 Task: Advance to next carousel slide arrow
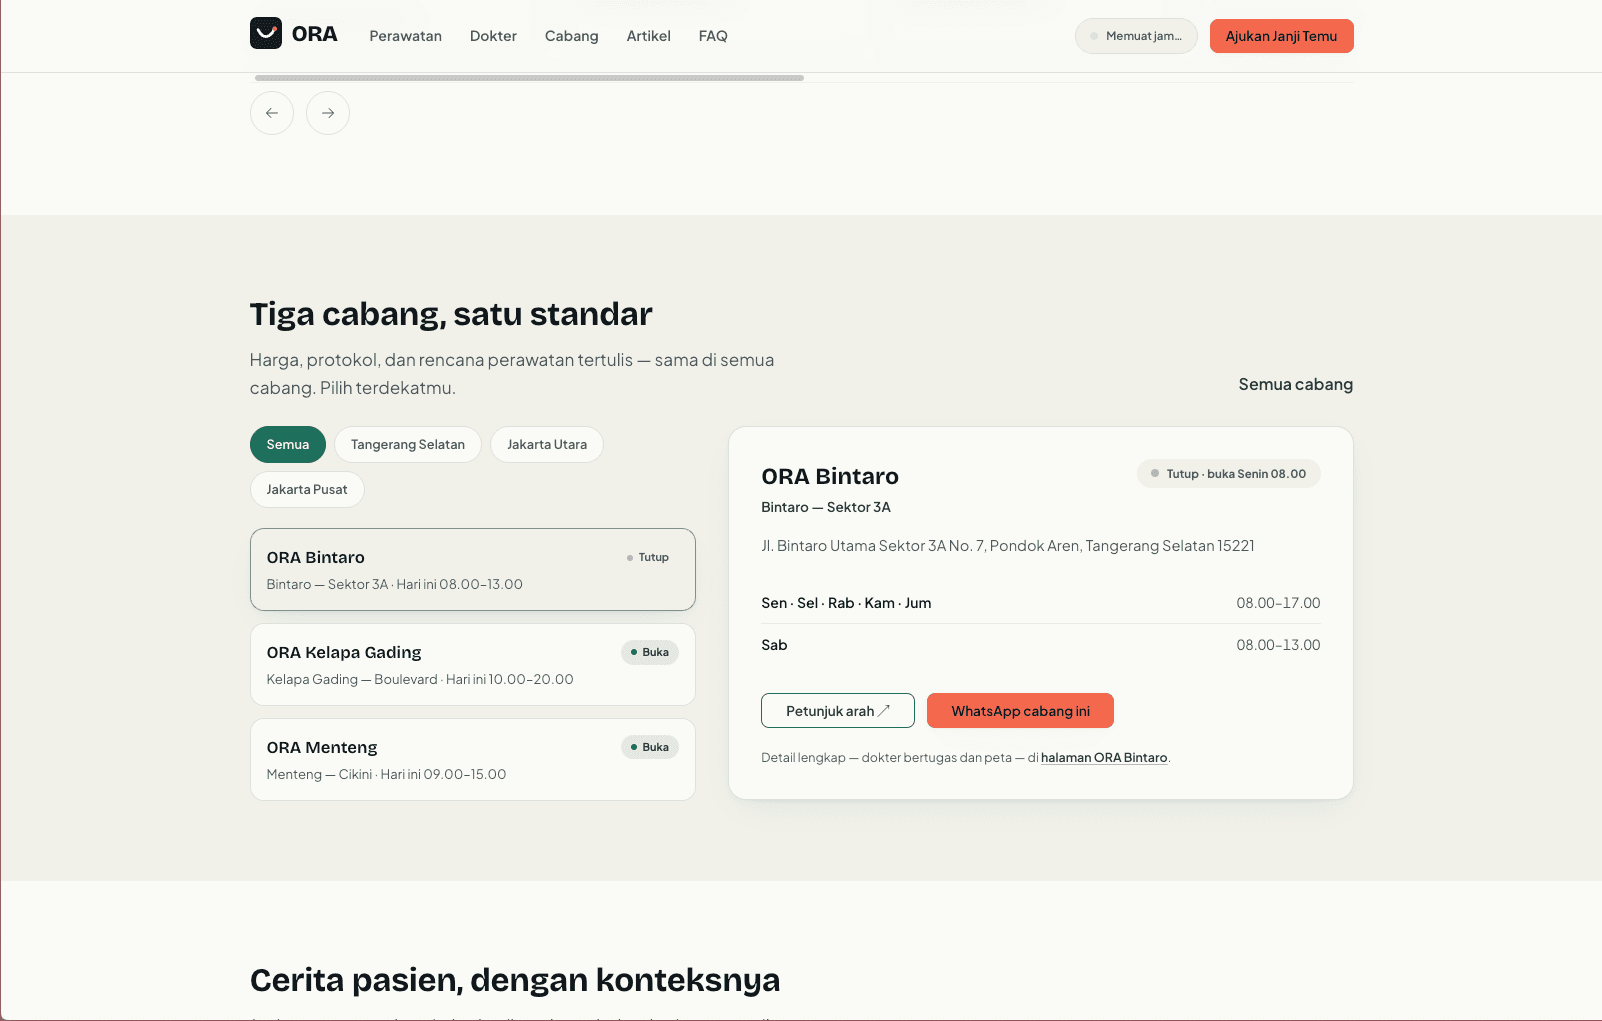point(328,113)
